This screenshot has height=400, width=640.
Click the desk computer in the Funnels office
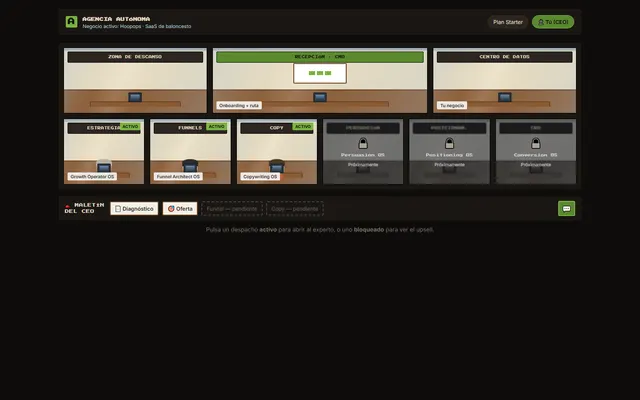point(190,167)
